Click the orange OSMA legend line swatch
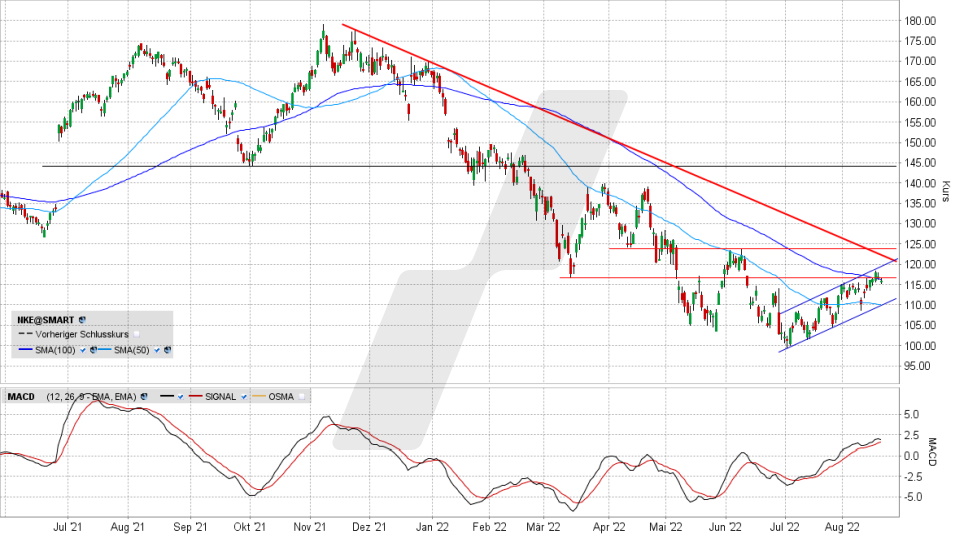Viewport: 960px width, 540px height. click(259, 396)
